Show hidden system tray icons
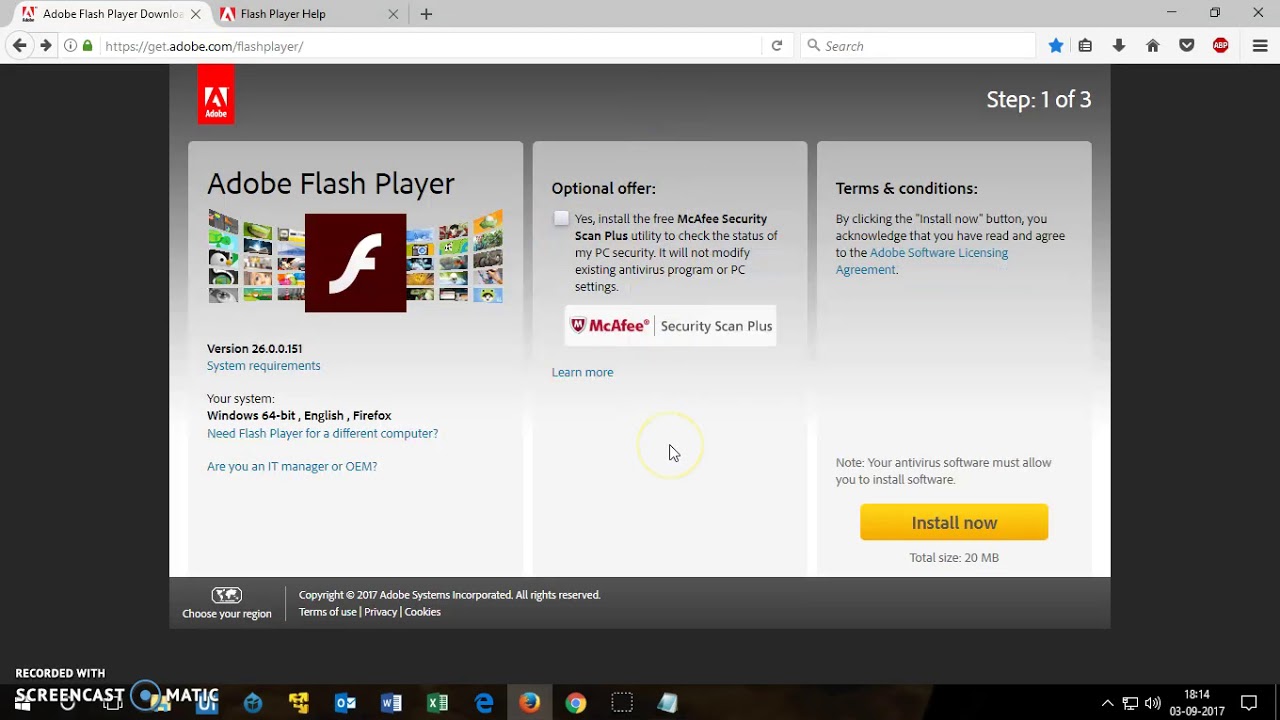Image resolution: width=1280 pixels, height=720 pixels. point(1107,703)
